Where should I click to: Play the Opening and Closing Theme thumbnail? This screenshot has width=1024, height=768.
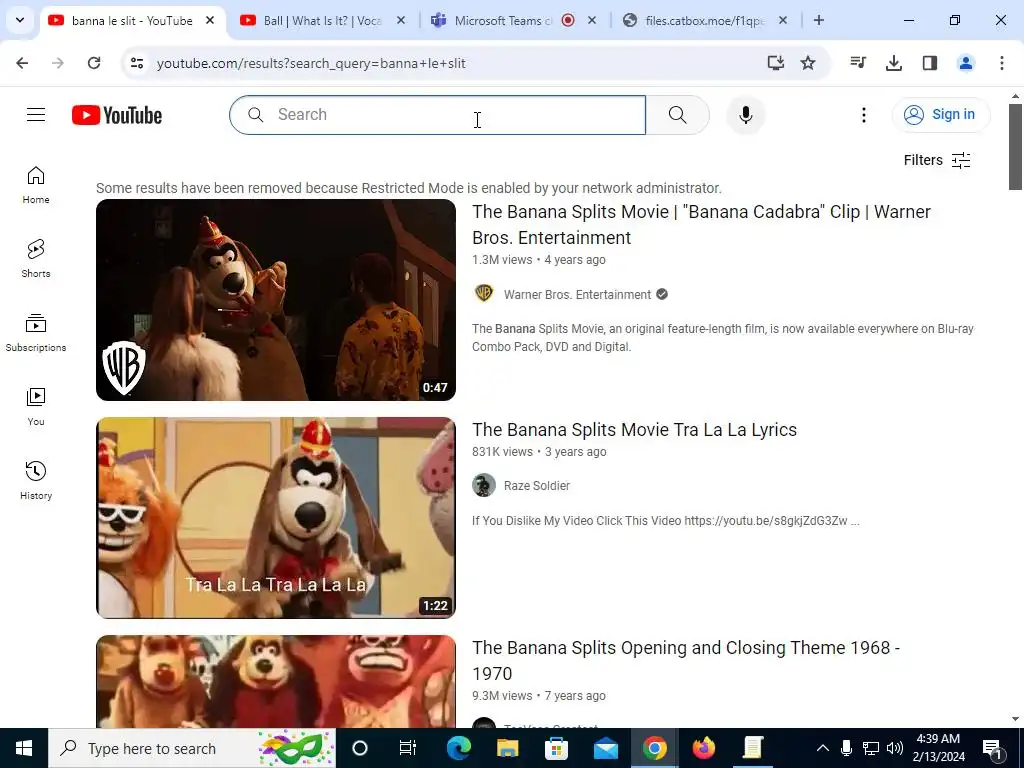click(276, 681)
